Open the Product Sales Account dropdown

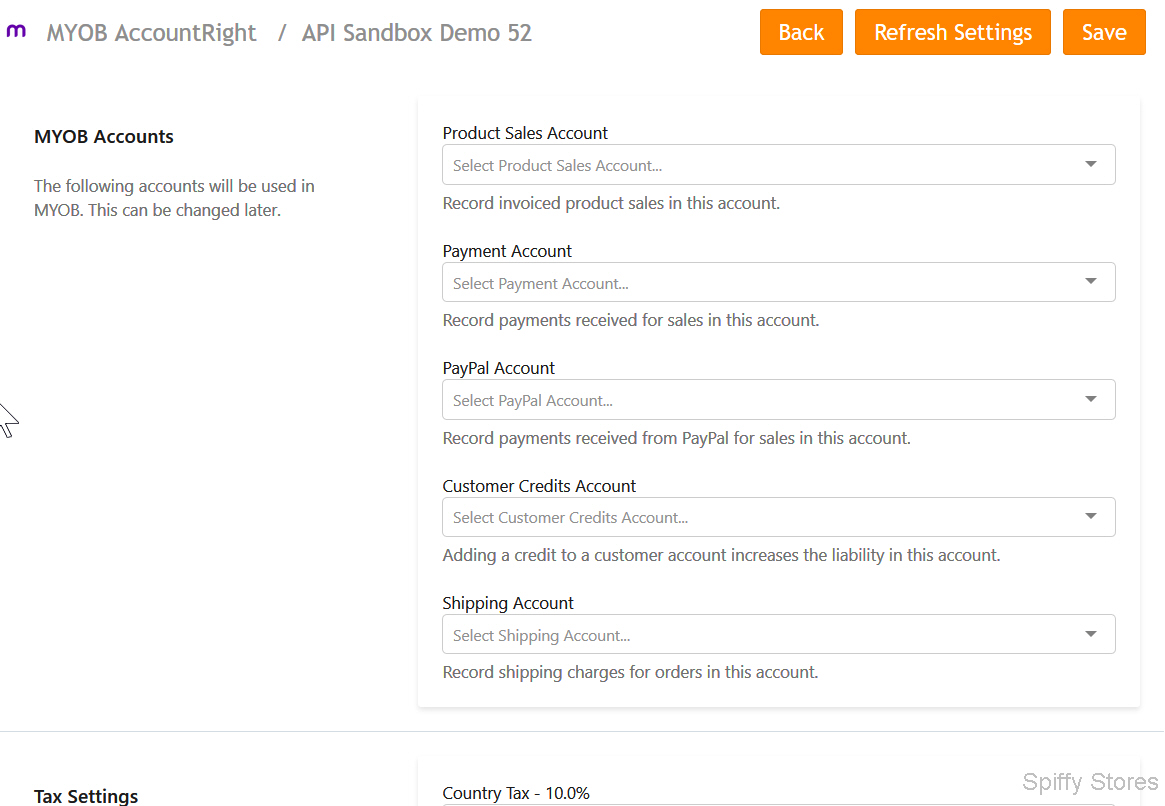point(779,165)
